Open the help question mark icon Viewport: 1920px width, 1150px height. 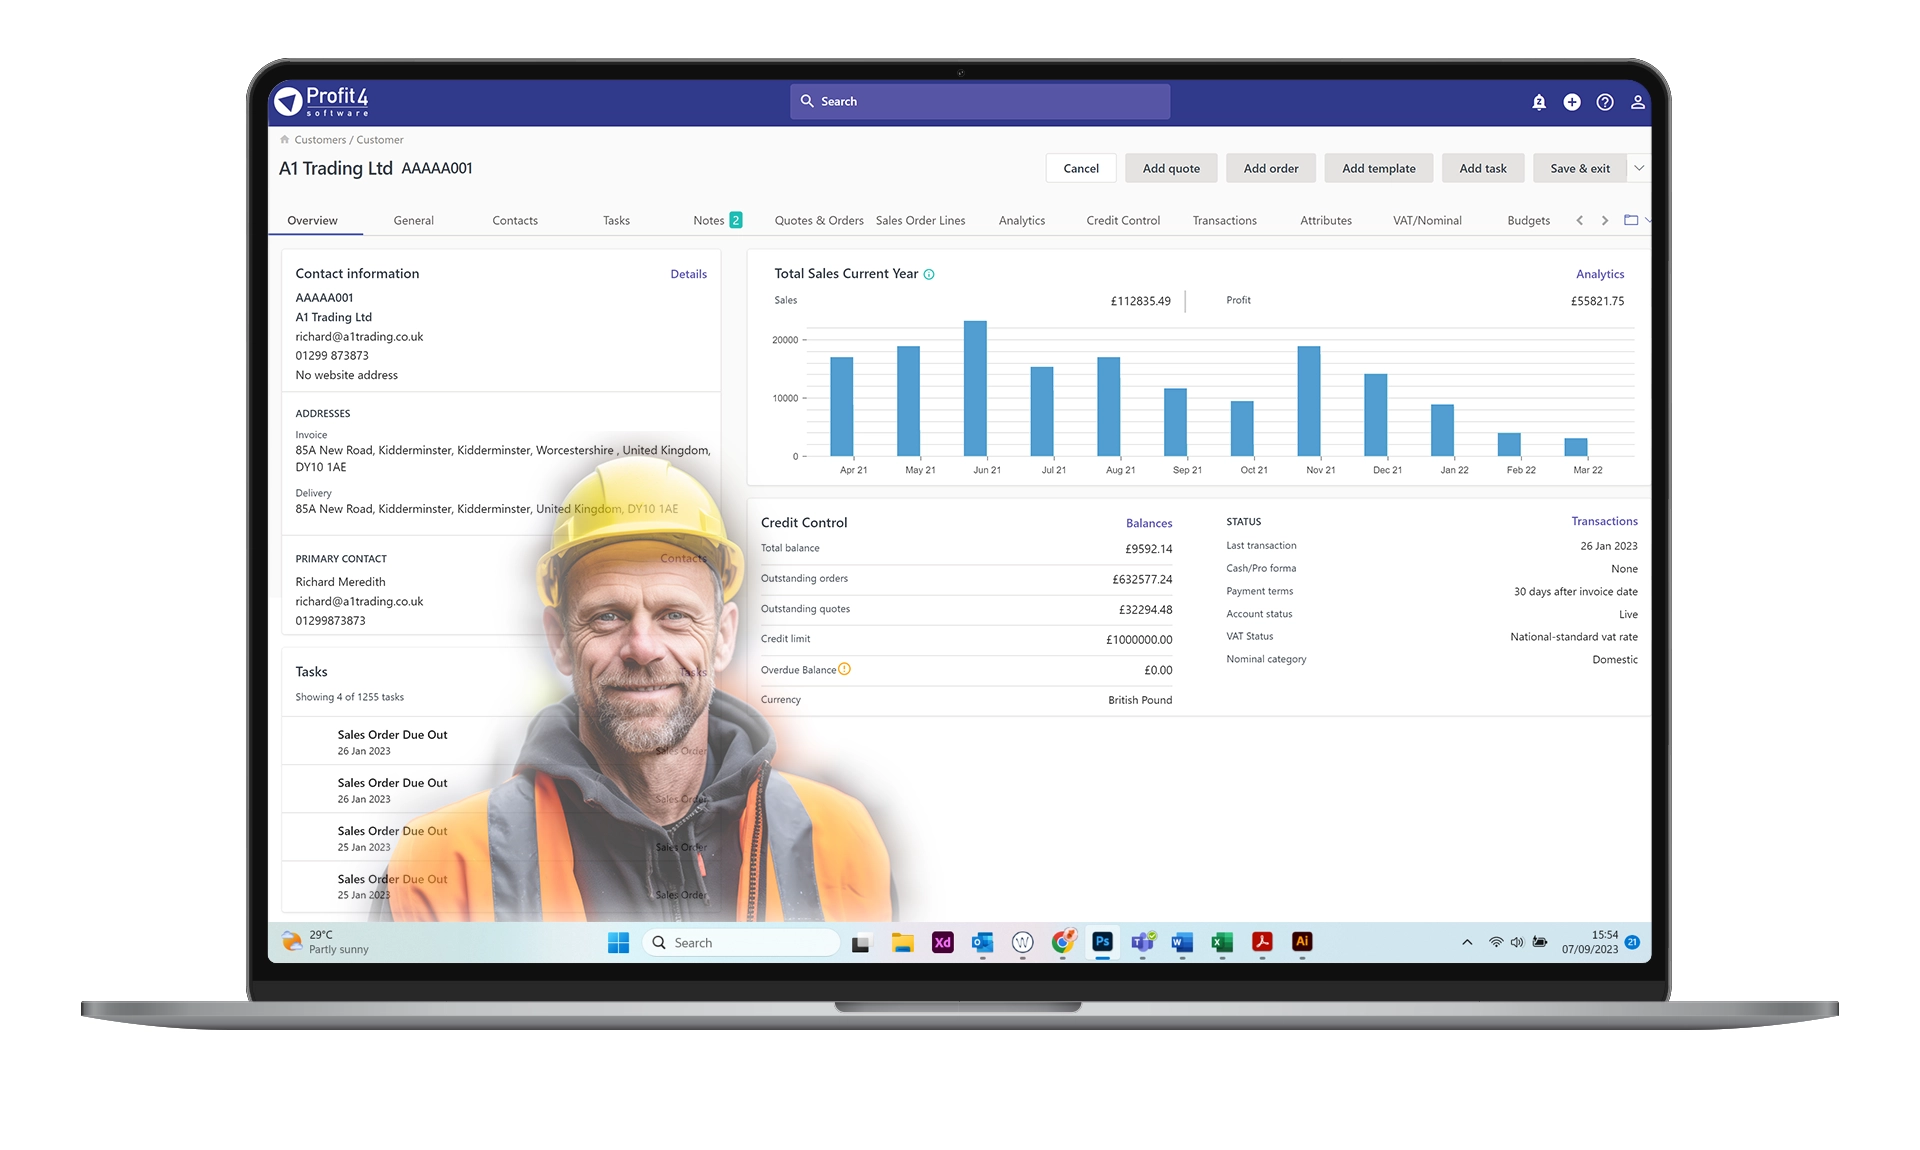coord(1605,101)
